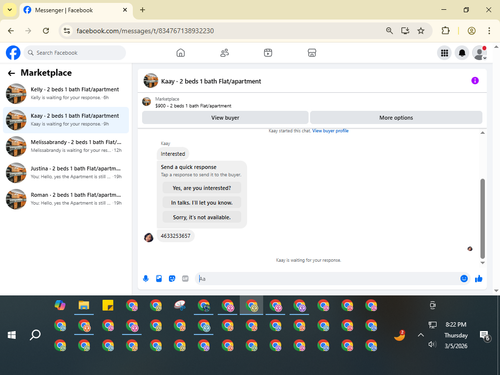Image resolution: width=500 pixels, height=375 pixels.
Task: Expand the tab search dropdown
Action: [x=10, y=10]
